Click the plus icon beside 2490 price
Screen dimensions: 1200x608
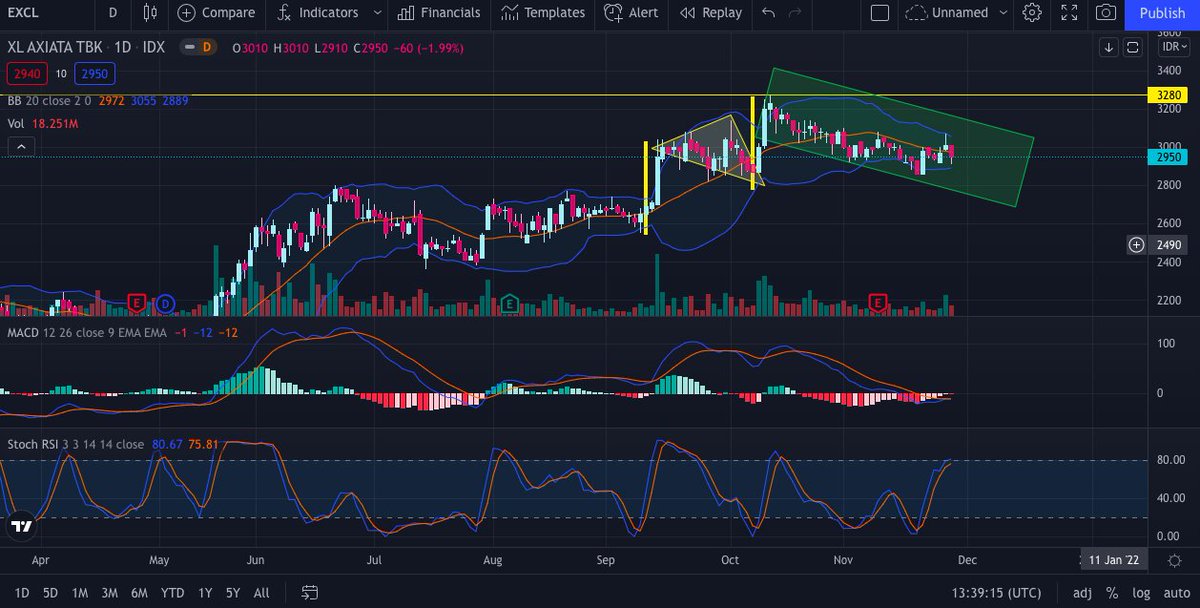tap(1136, 245)
